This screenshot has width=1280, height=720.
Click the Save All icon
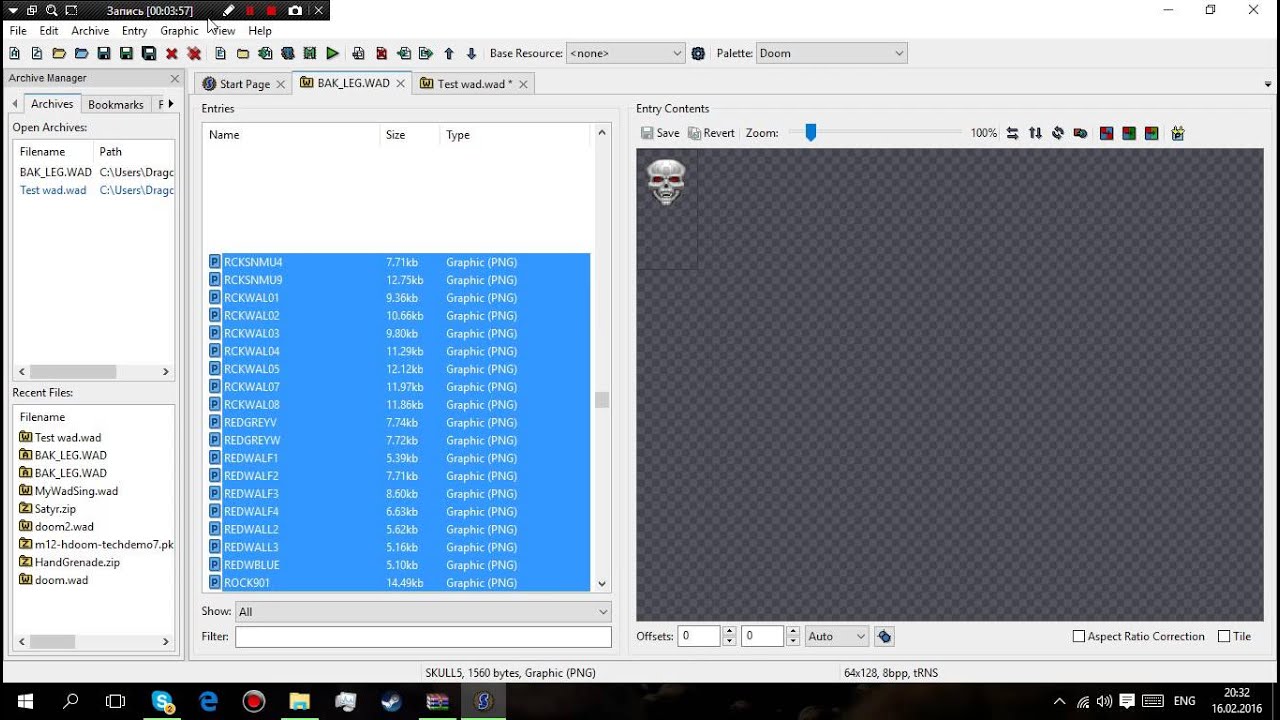(149, 53)
